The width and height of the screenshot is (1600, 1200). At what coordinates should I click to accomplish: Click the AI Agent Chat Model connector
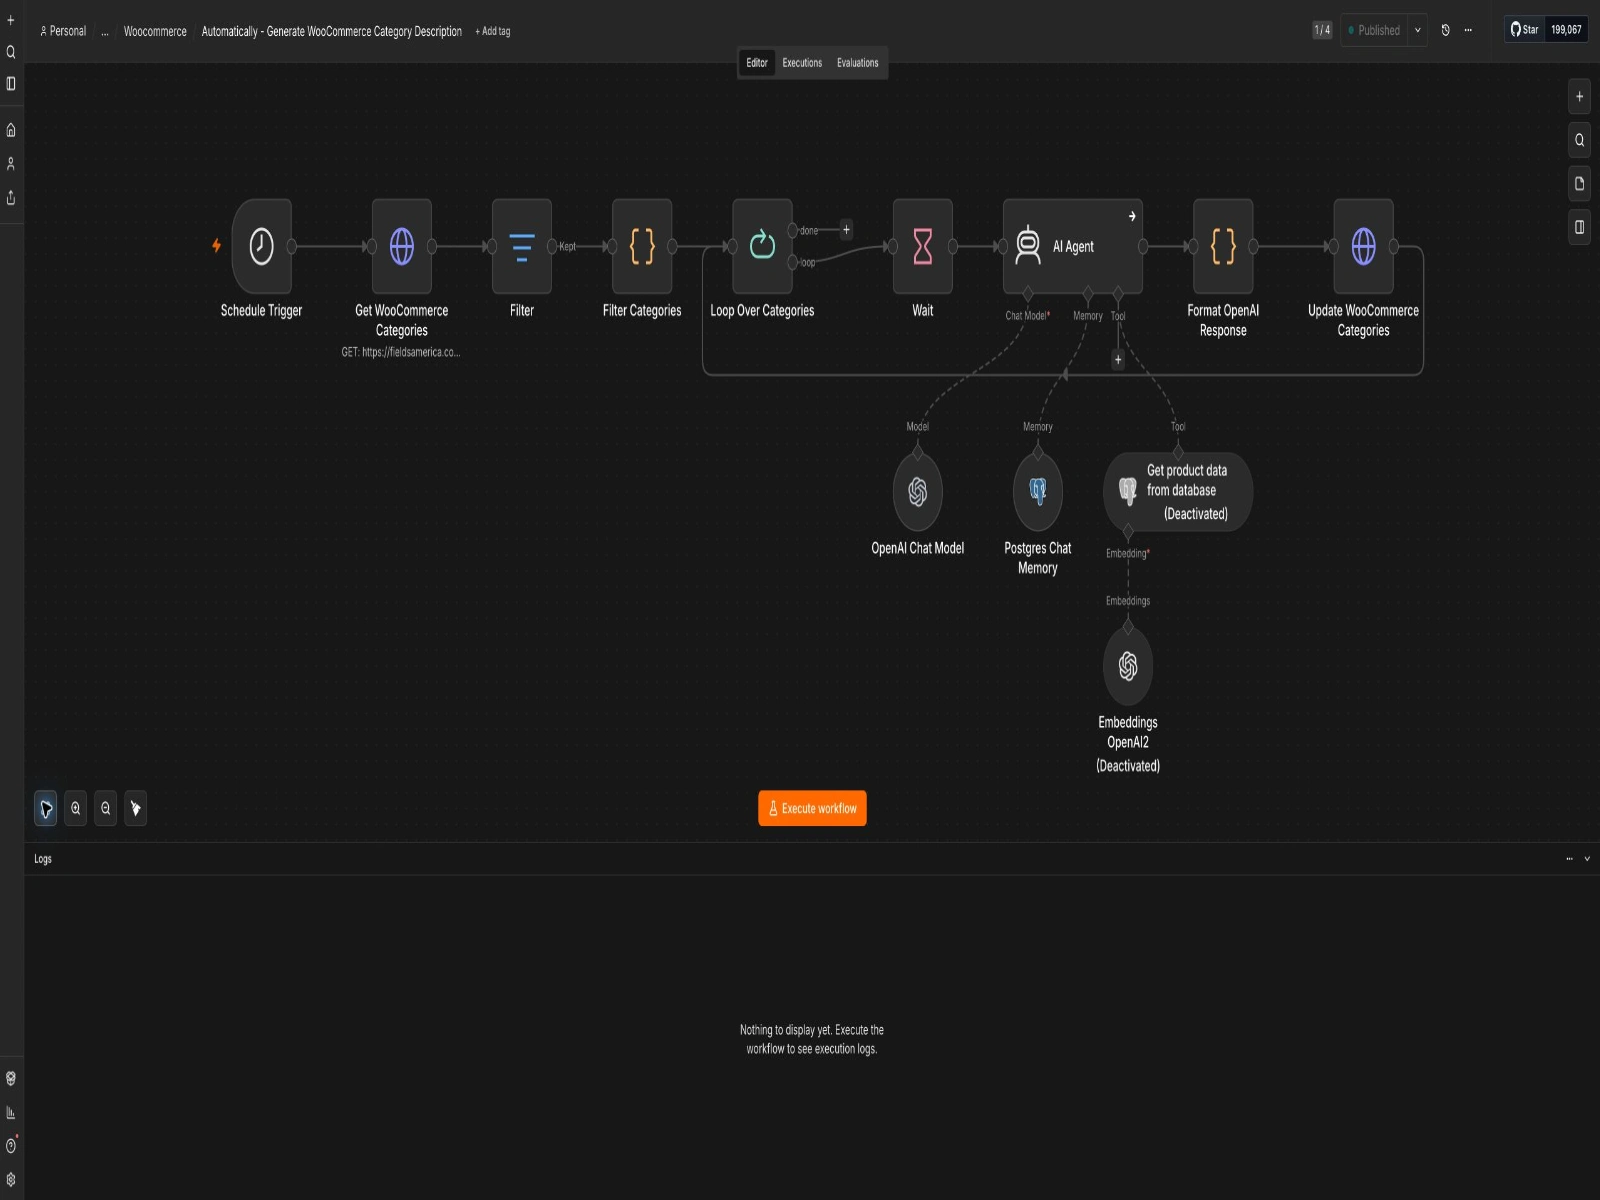coord(1027,293)
